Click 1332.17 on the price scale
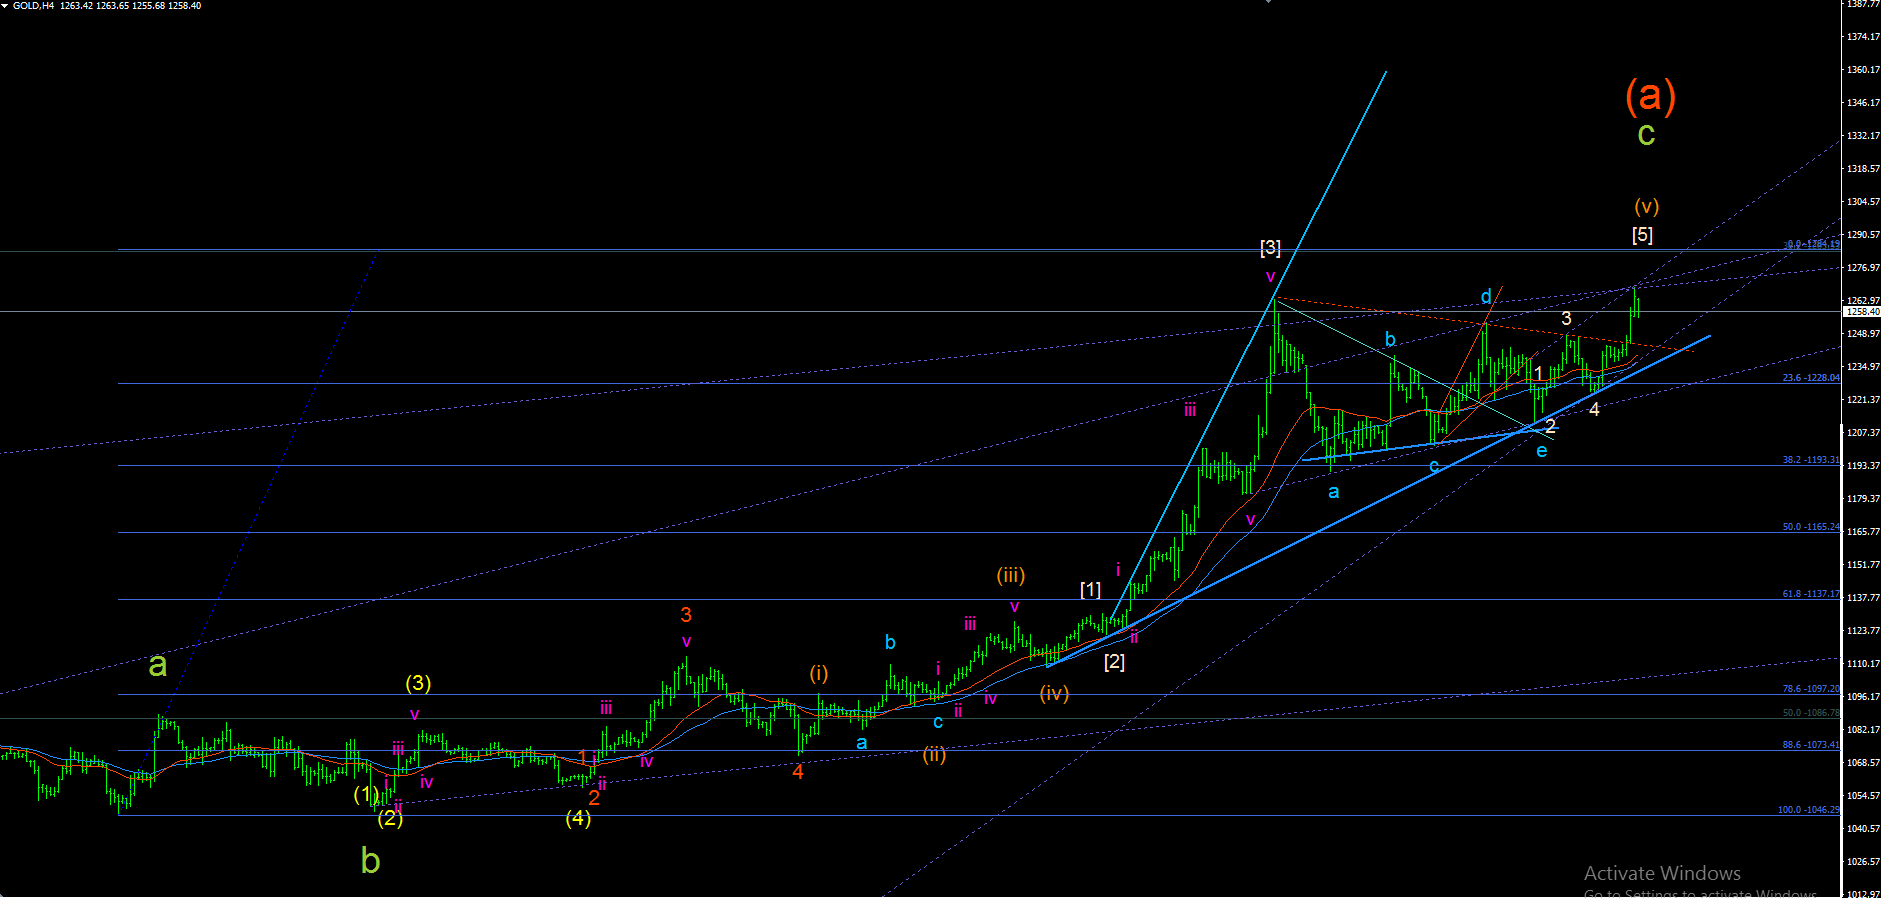The image size is (1881, 898). (x=1862, y=136)
